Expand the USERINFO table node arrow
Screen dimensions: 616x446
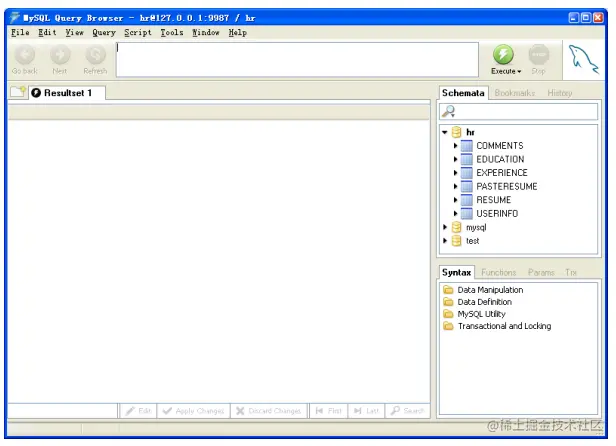pyautogui.click(x=455, y=213)
